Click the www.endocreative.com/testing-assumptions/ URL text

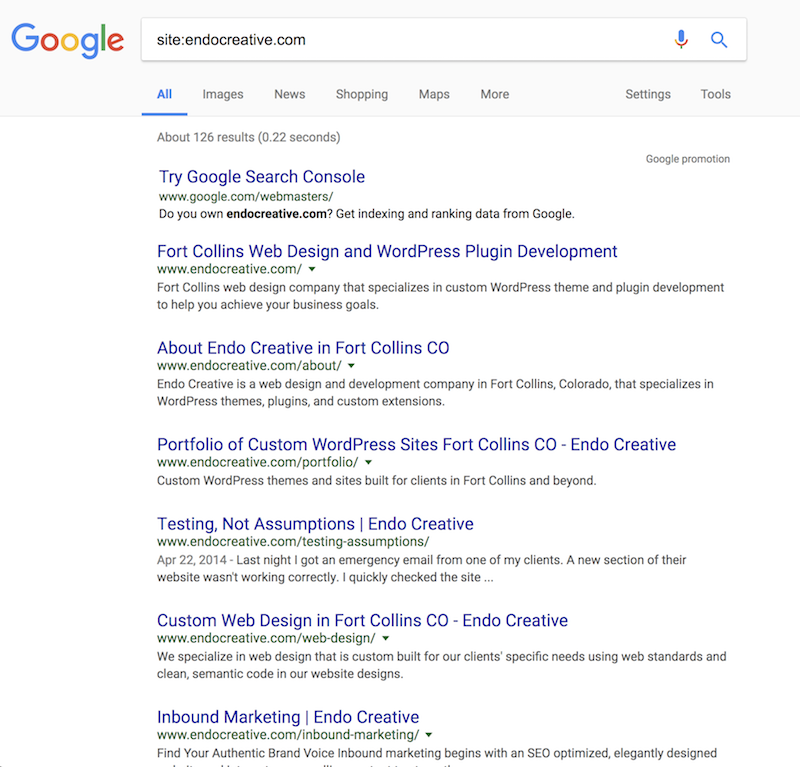[x=293, y=541]
